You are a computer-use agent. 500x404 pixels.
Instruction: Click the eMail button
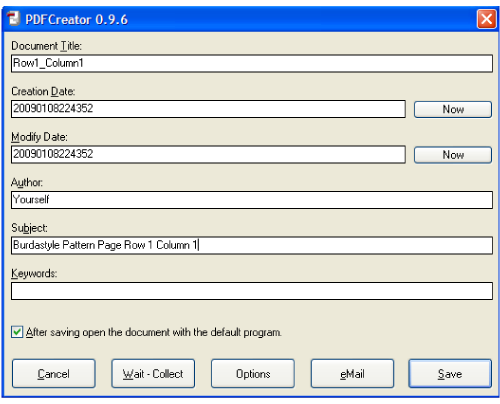point(352,374)
